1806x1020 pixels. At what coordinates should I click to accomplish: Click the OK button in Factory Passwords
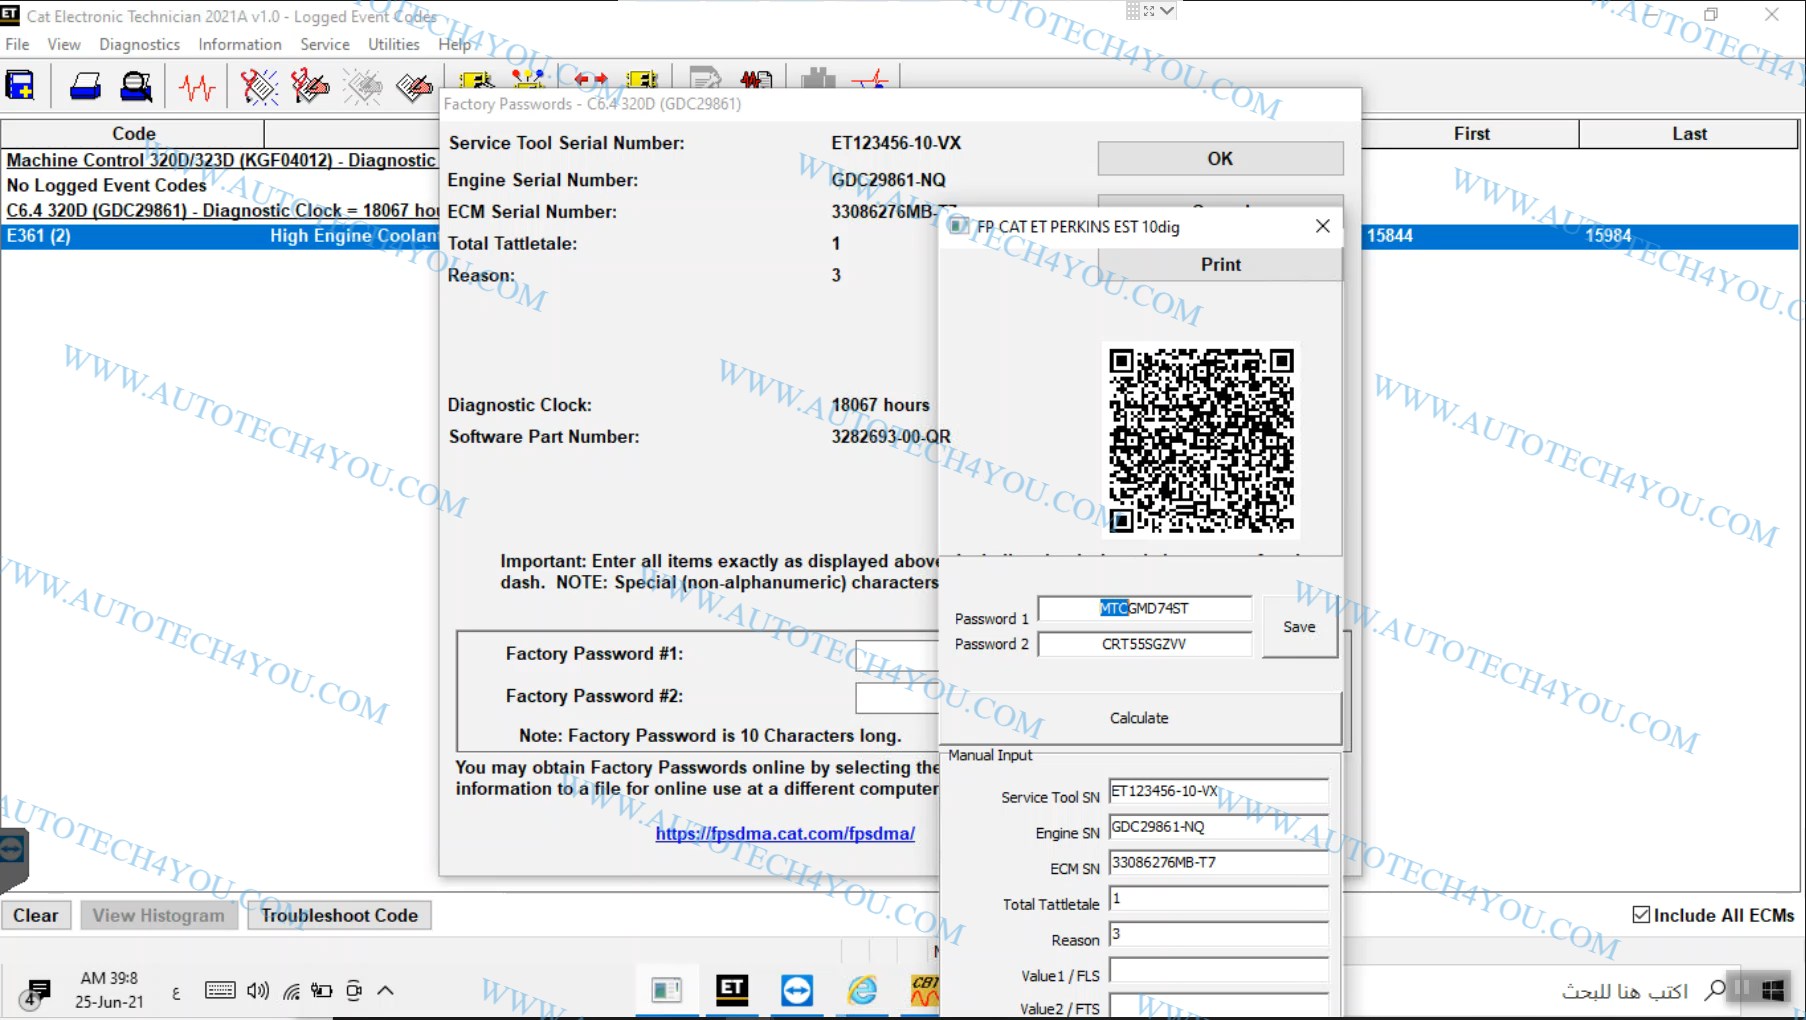(x=1219, y=159)
